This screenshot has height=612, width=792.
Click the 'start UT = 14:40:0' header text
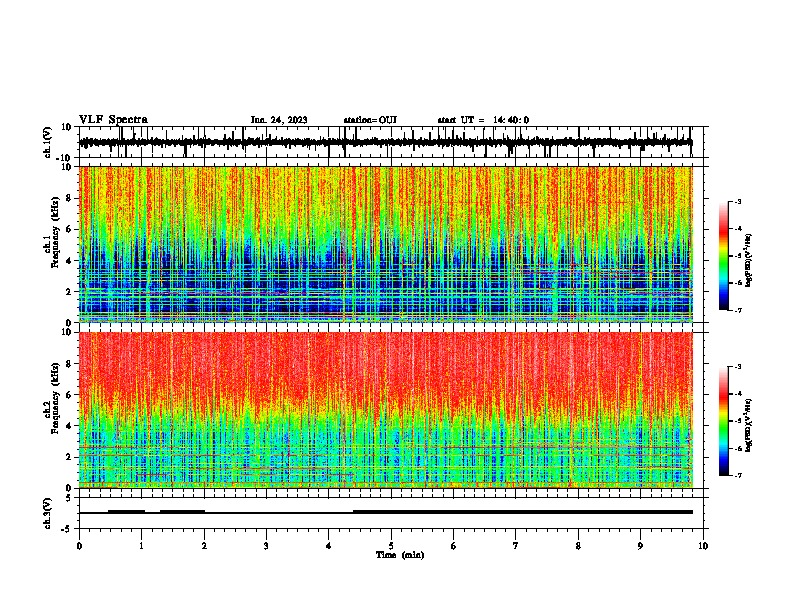pos(483,120)
